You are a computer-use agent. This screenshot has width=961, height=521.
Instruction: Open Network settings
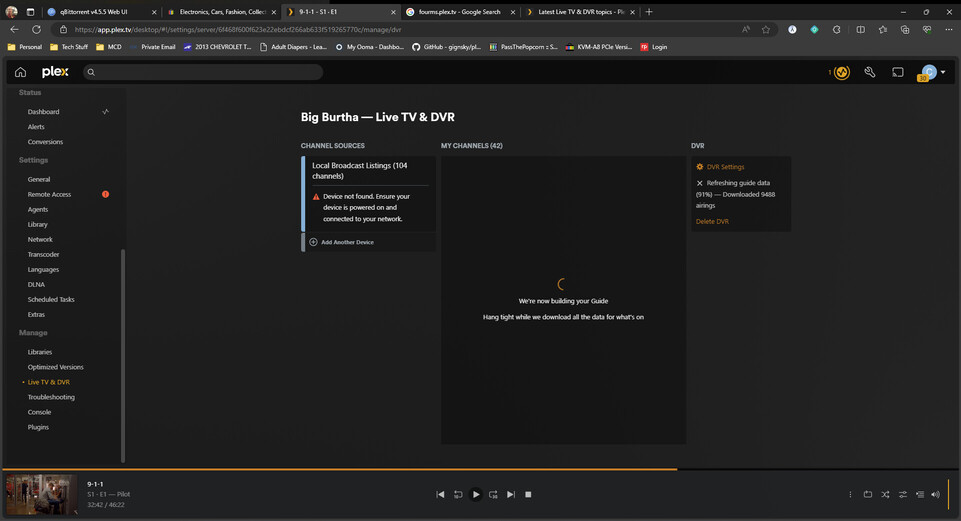(40, 240)
